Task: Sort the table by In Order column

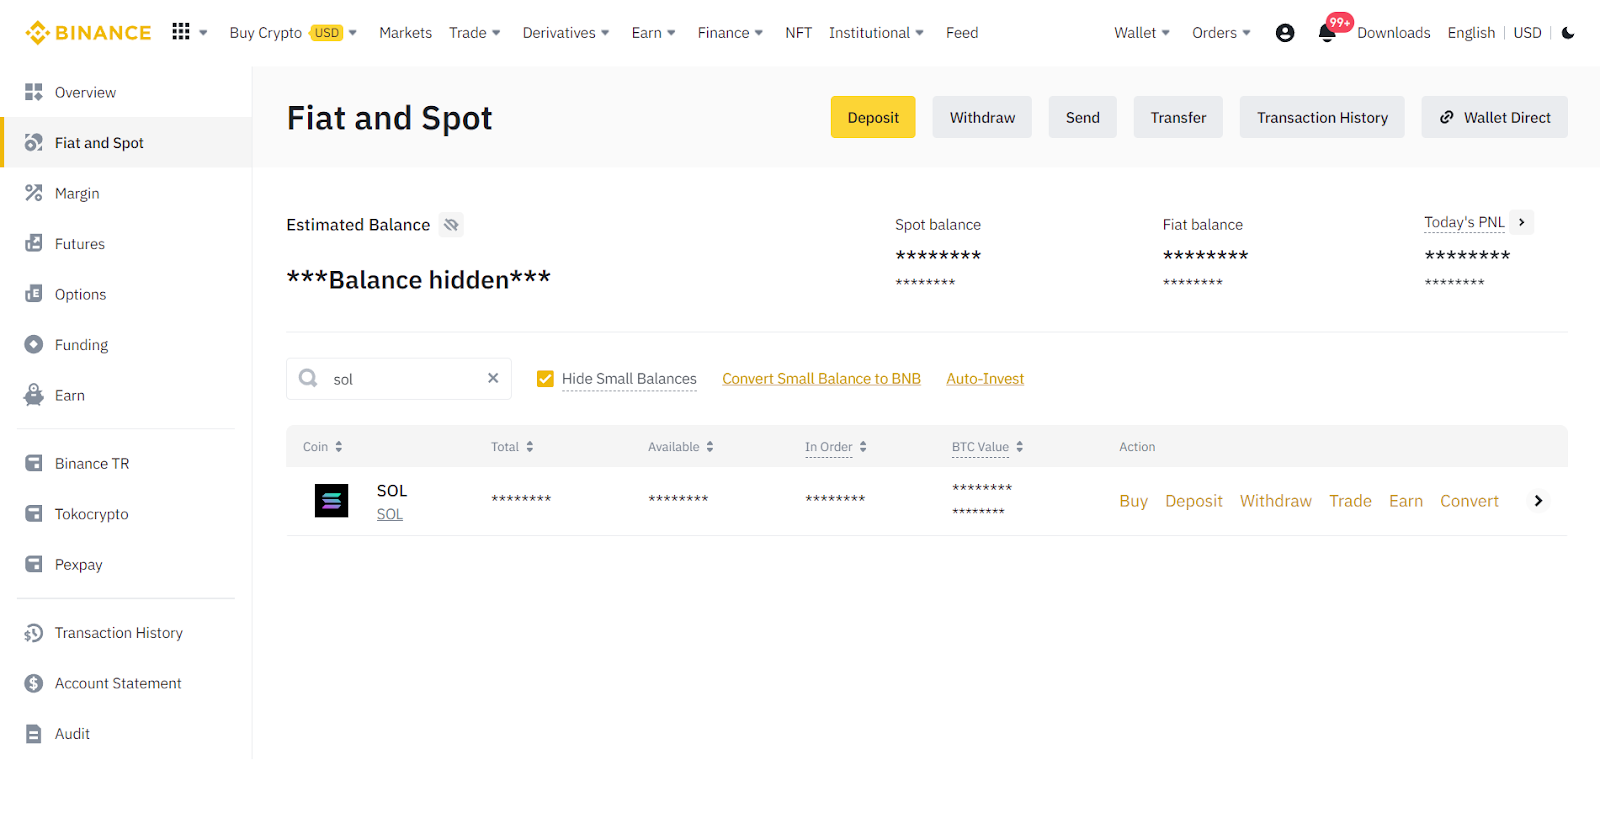Action: point(836,447)
